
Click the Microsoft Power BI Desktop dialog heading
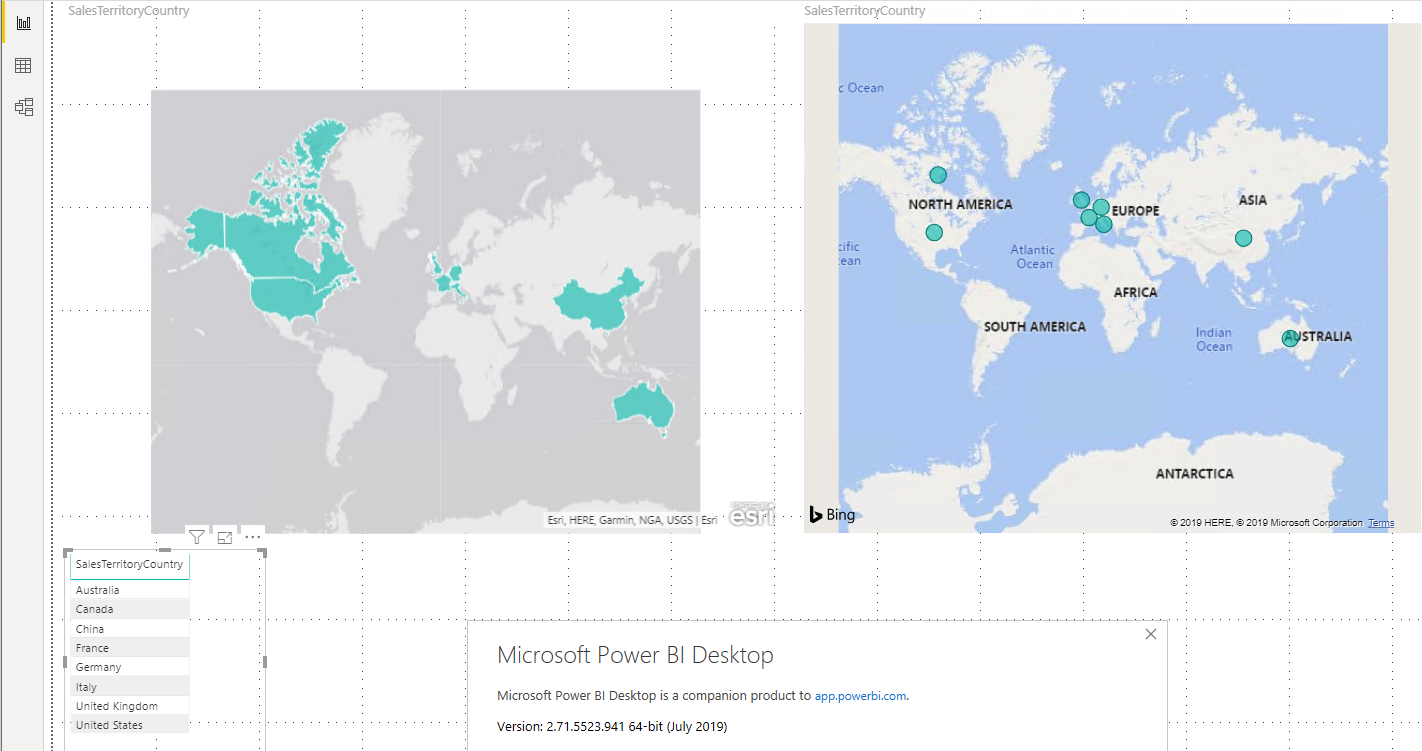pyautogui.click(x=635, y=656)
